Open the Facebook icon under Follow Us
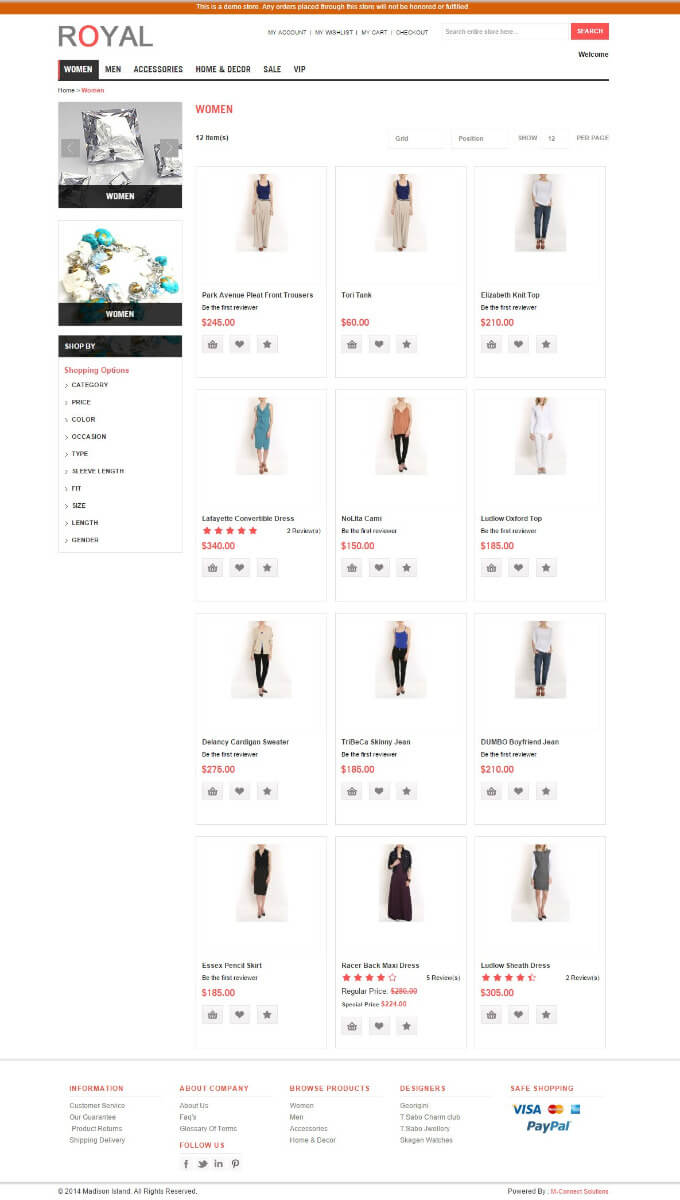This screenshot has height=1200, width=680. click(186, 1163)
